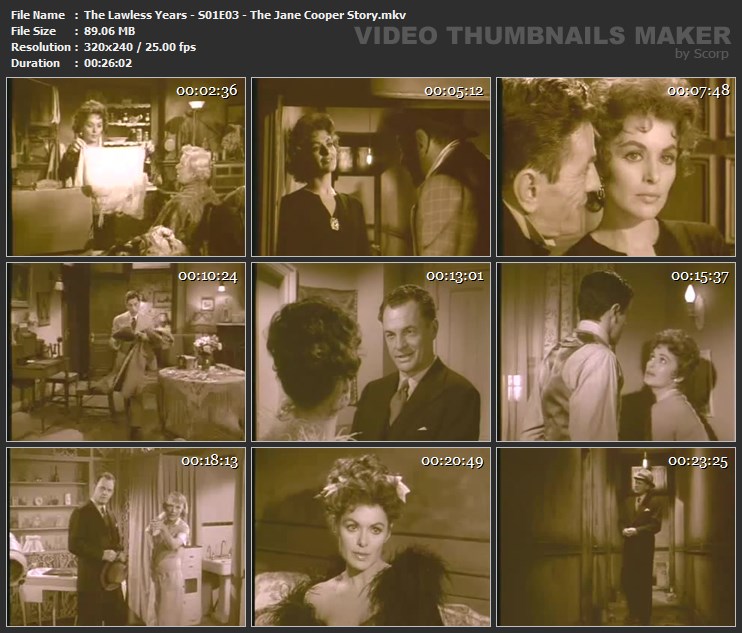
Task: Select the frame at 00:10:24
Action: click(x=126, y=352)
